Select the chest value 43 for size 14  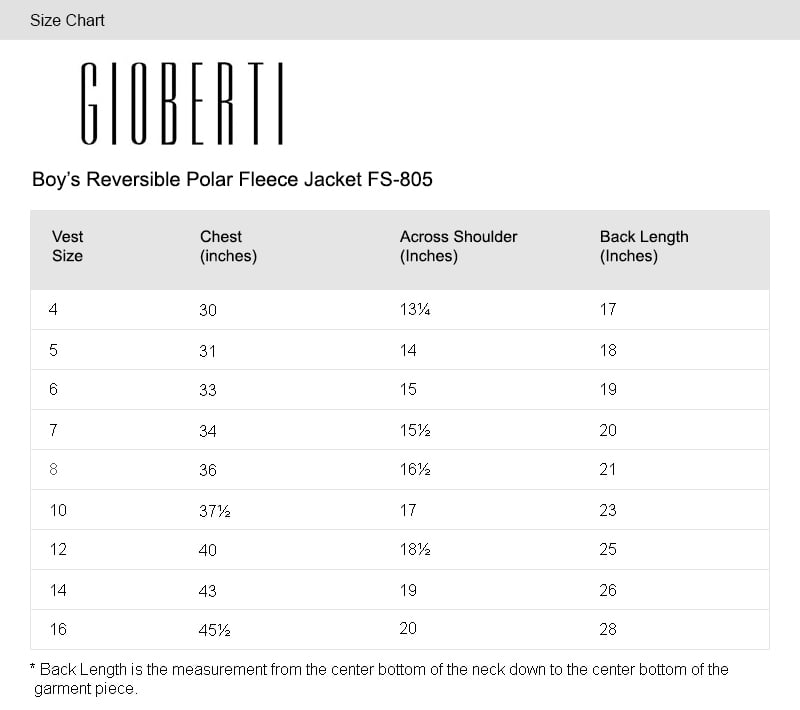[x=207, y=591]
